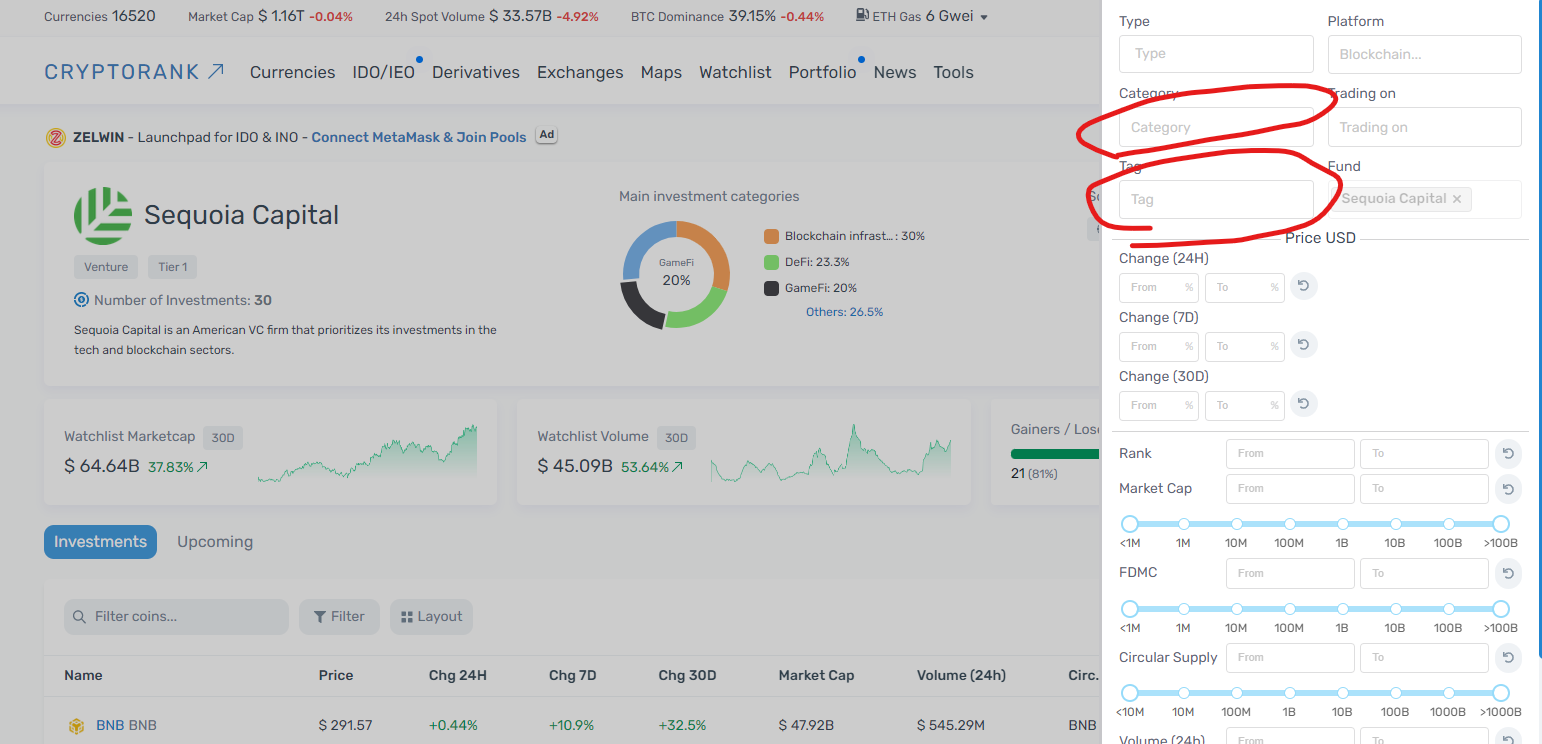Switch to the Upcoming tab
The width and height of the screenshot is (1542, 744).
tap(215, 542)
